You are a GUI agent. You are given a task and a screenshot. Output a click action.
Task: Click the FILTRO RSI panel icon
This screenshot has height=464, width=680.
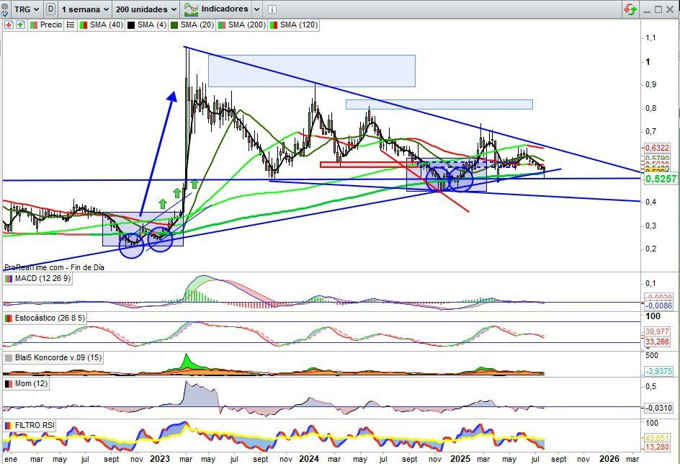pos(9,425)
